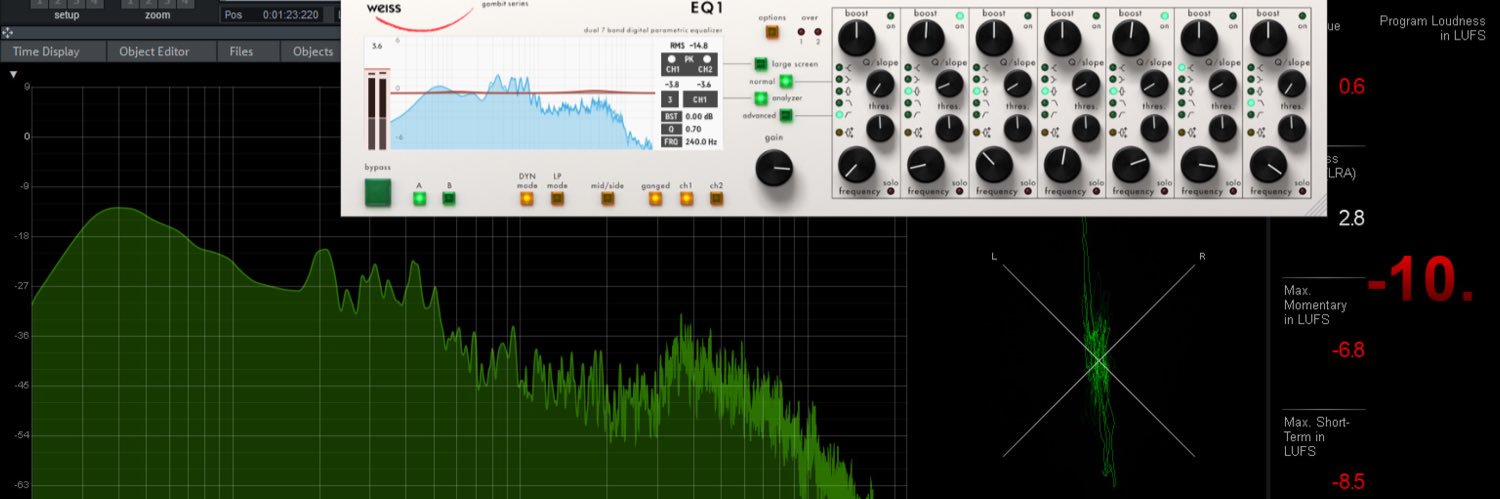Select preset slot A in the EQ1

coord(419,198)
